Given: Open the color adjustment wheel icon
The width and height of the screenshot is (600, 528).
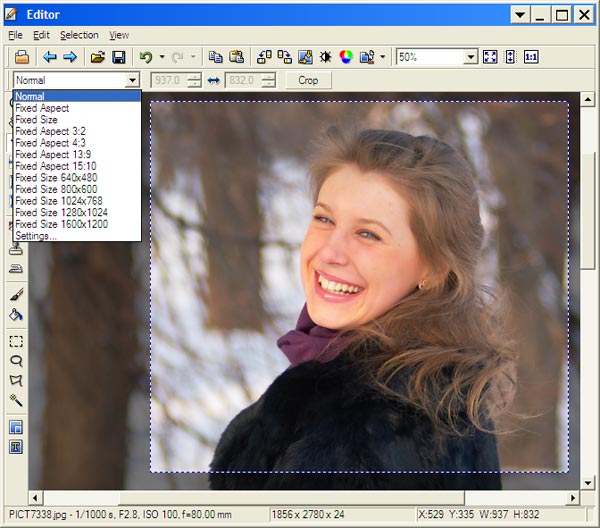Looking at the screenshot, I should pyautogui.click(x=347, y=57).
